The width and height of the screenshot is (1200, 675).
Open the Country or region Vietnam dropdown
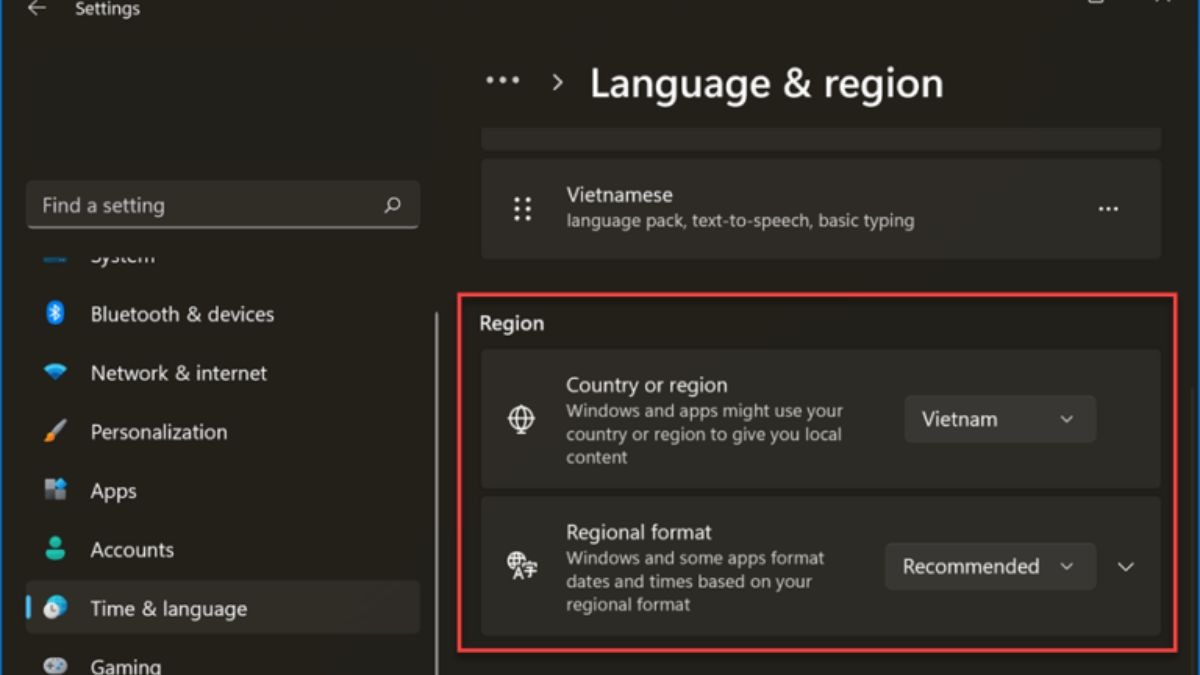click(1000, 419)
